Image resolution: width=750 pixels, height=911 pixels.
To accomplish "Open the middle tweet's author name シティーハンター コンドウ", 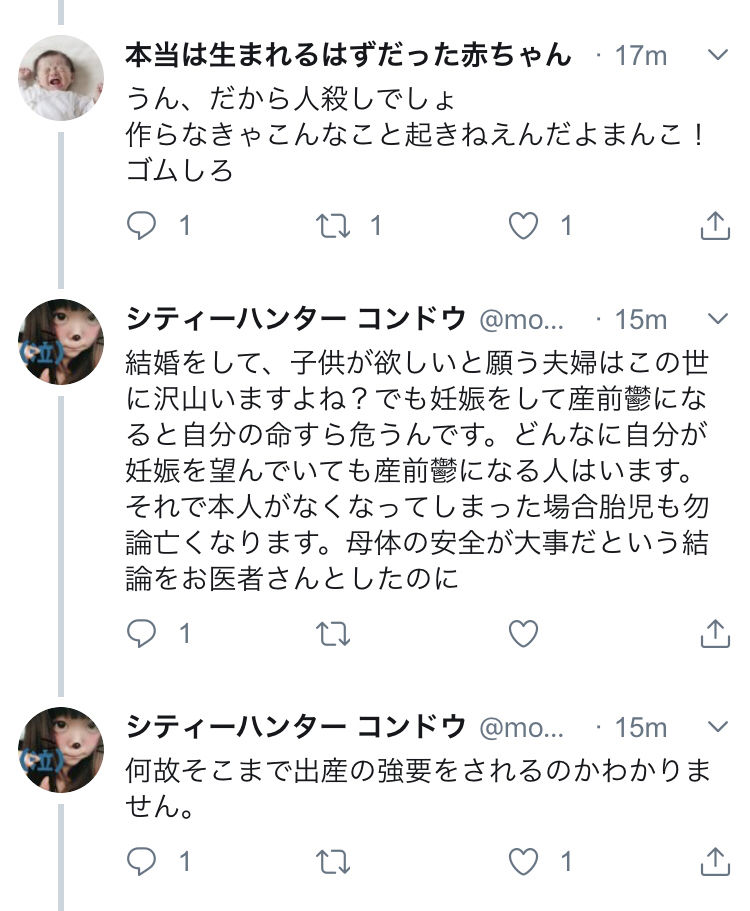I will (296, 319).
